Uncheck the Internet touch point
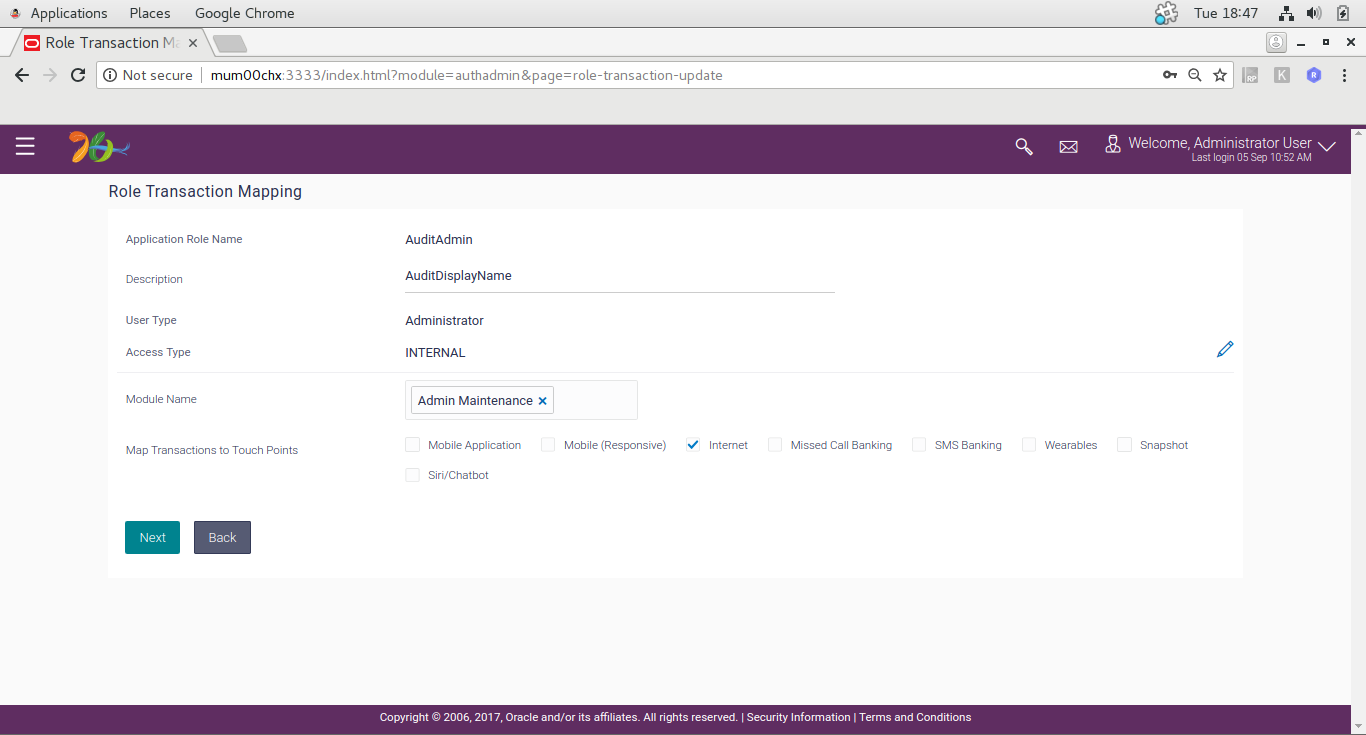The width and height of the screenshot is (1366, 735). (693, 445)
